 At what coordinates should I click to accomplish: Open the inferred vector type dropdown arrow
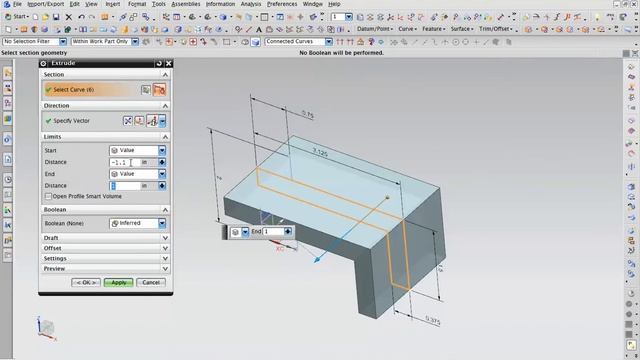pos(162,121)
